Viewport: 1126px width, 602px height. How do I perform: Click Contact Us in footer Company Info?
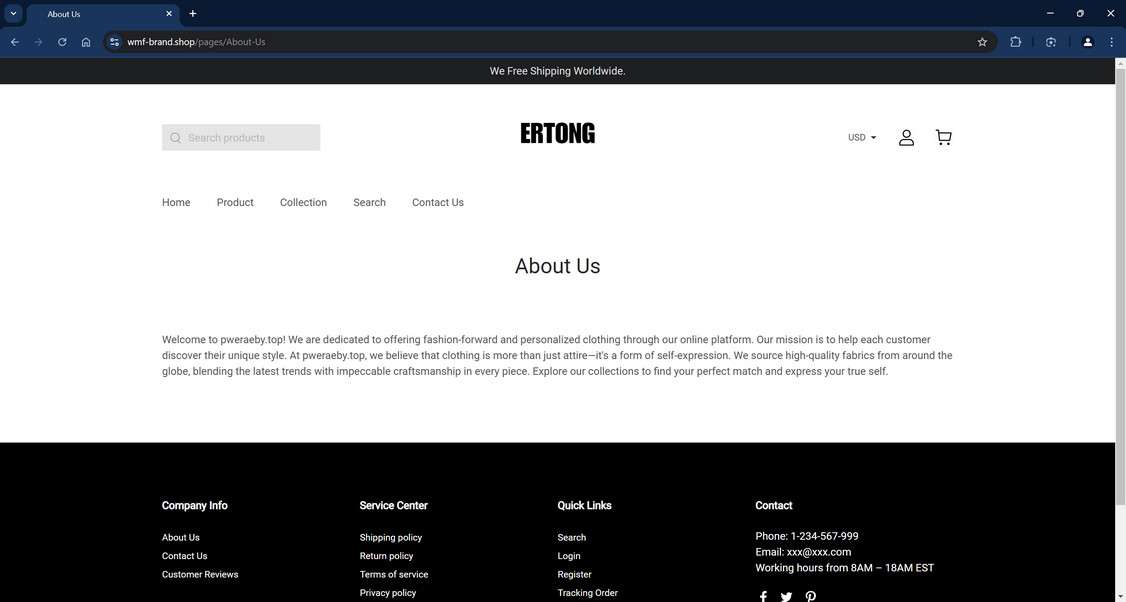click(185, 556)
